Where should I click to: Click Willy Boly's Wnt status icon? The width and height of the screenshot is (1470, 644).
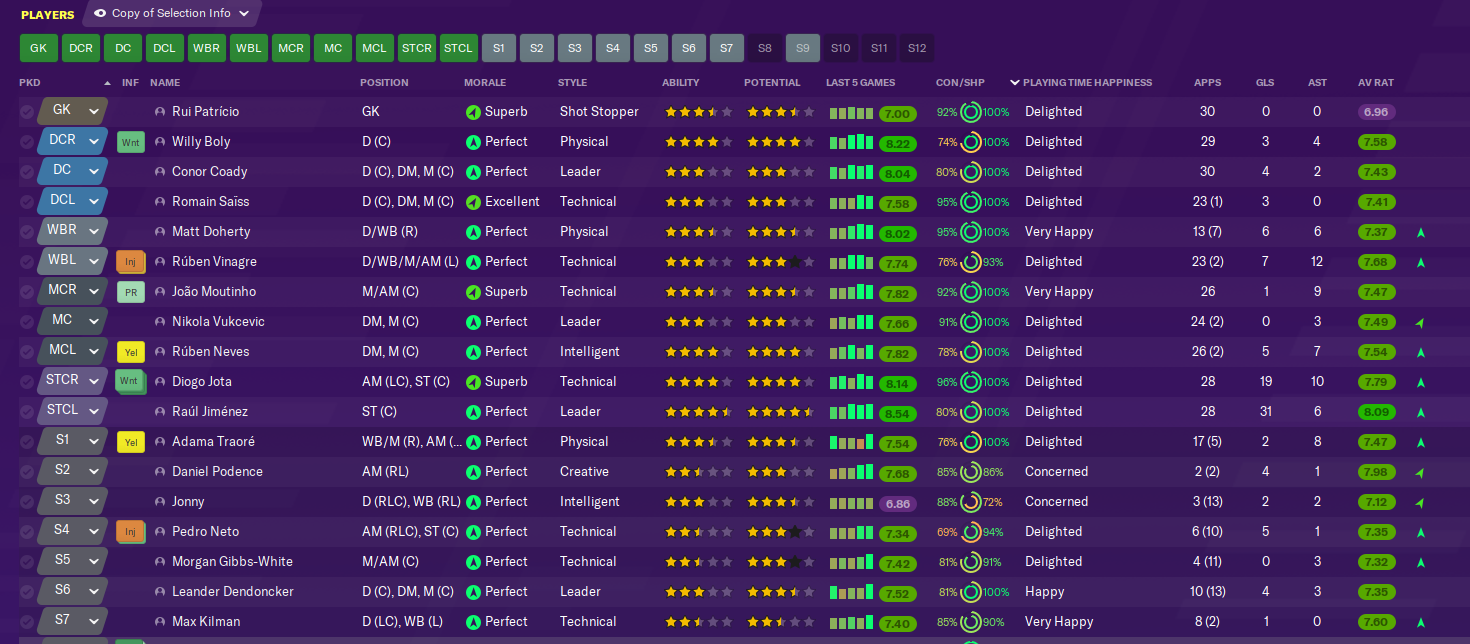(x=131, y=142)
